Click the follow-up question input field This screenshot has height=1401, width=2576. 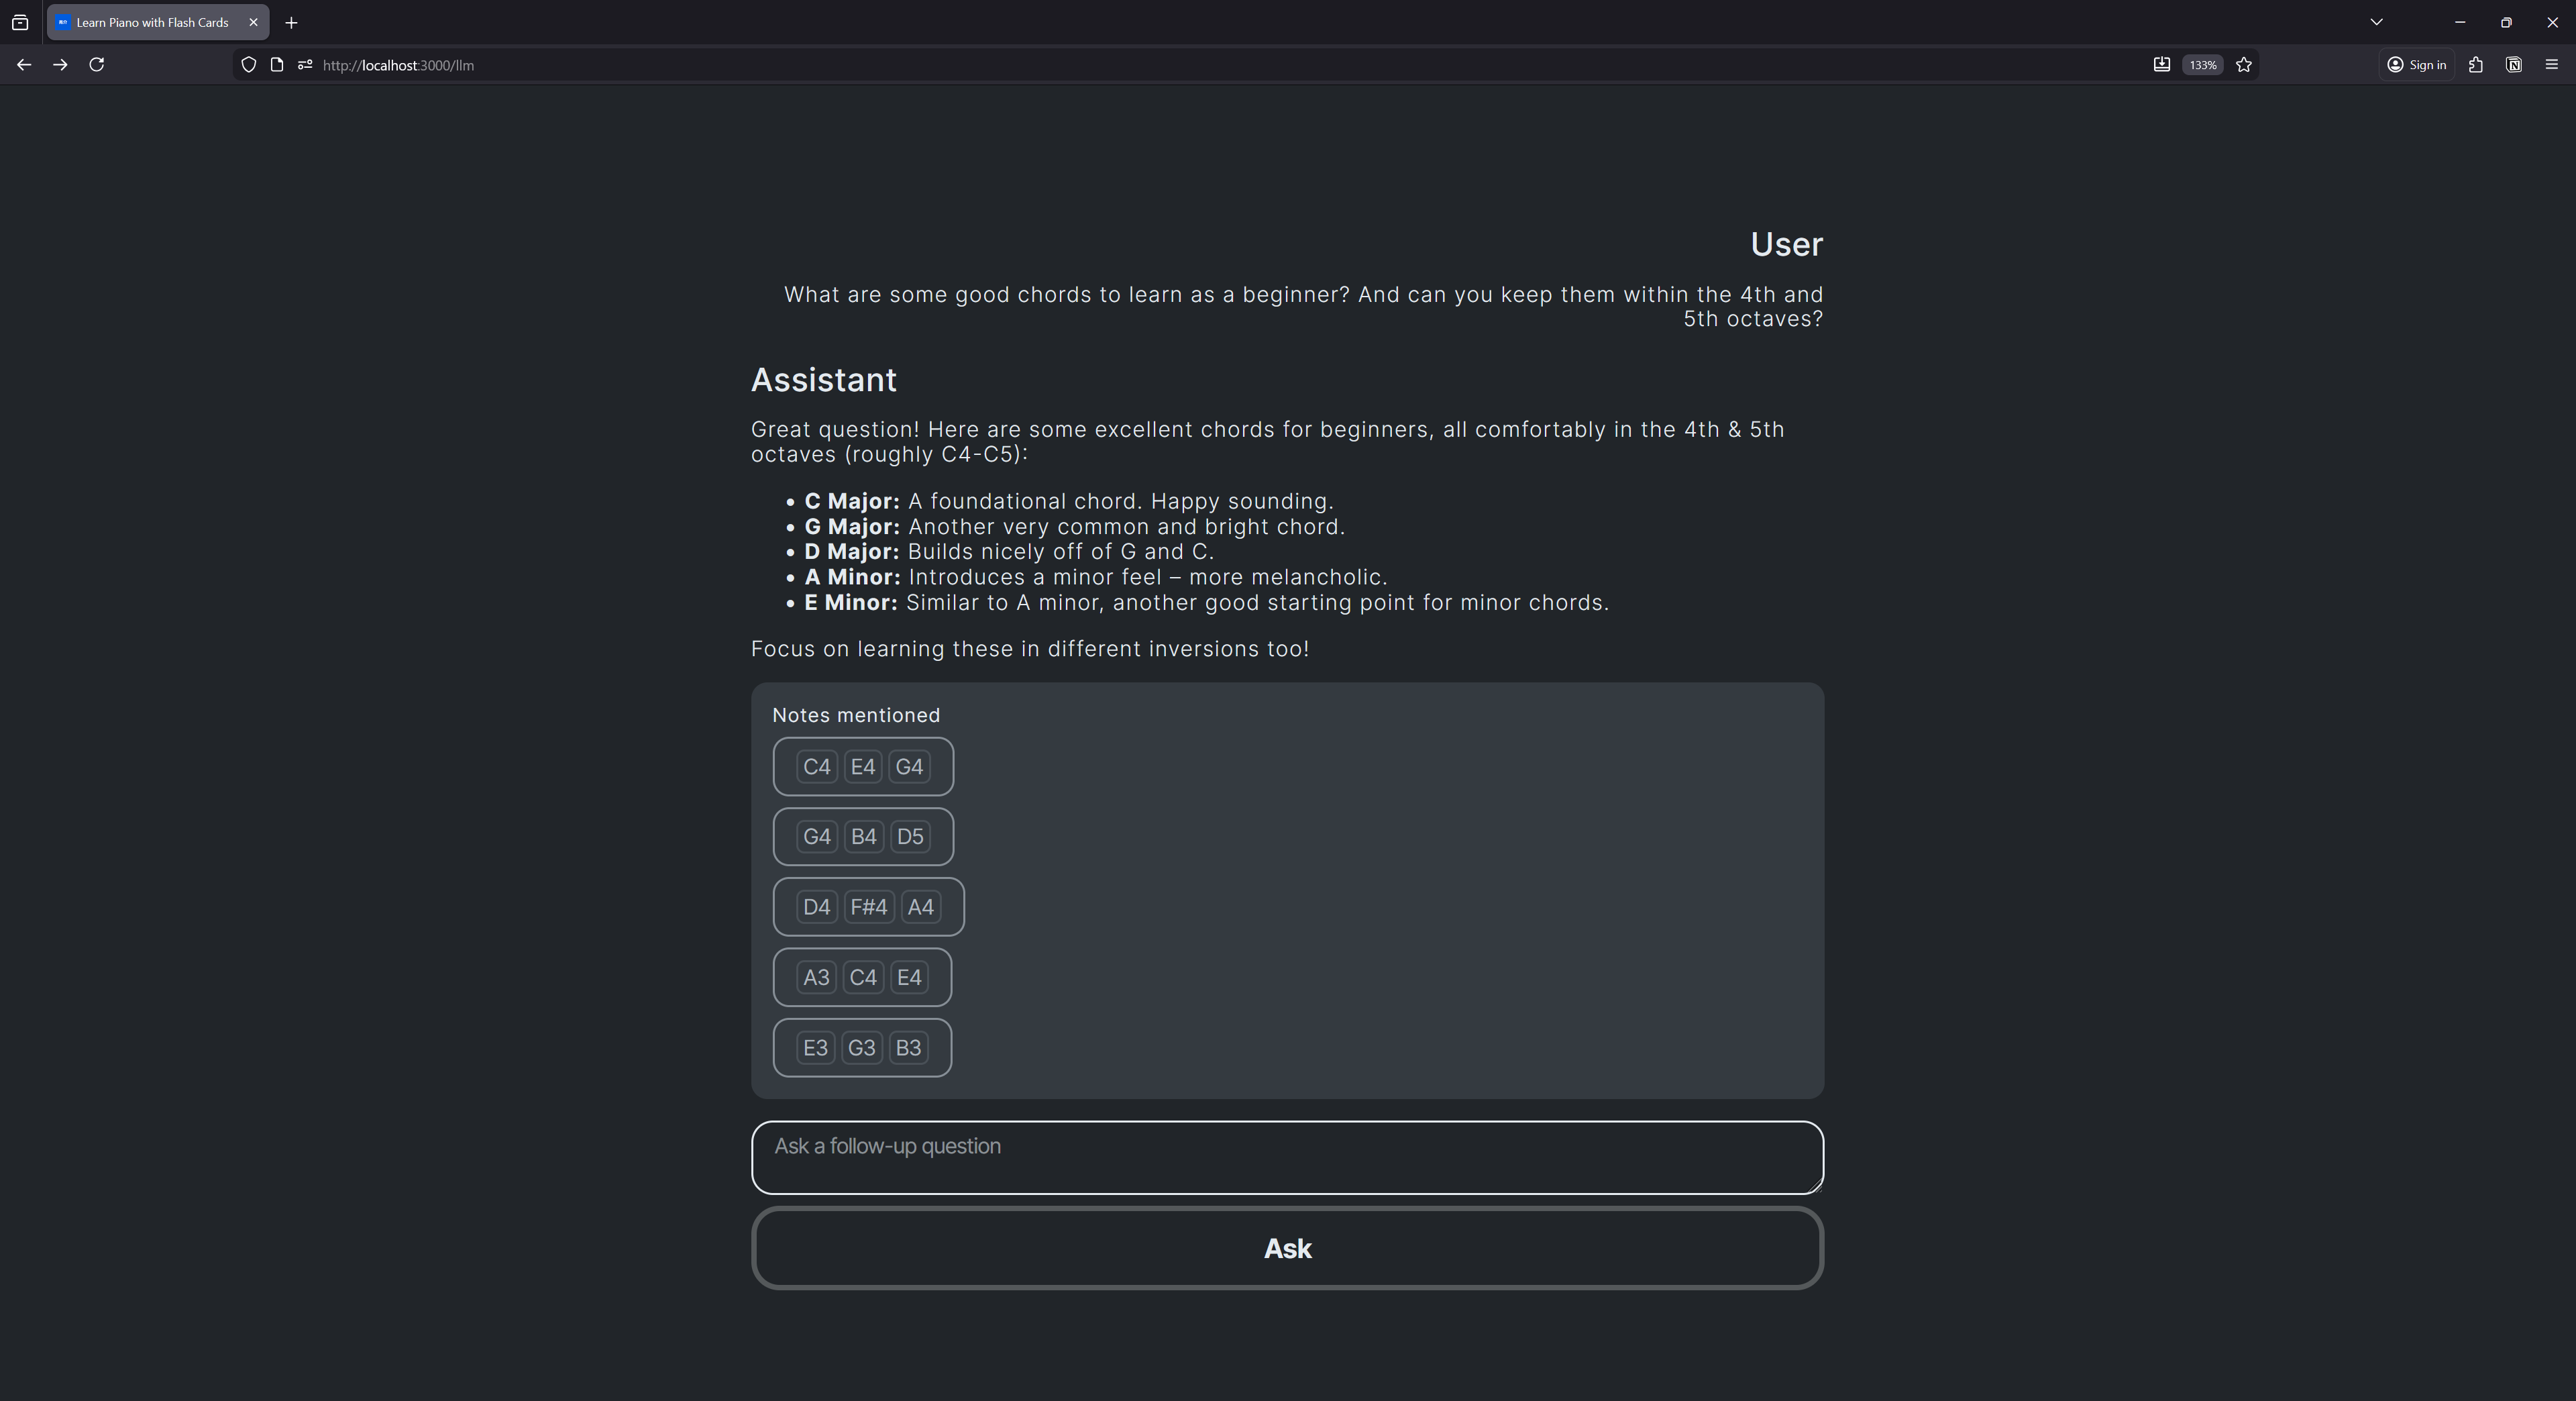pos(1287,1157)
